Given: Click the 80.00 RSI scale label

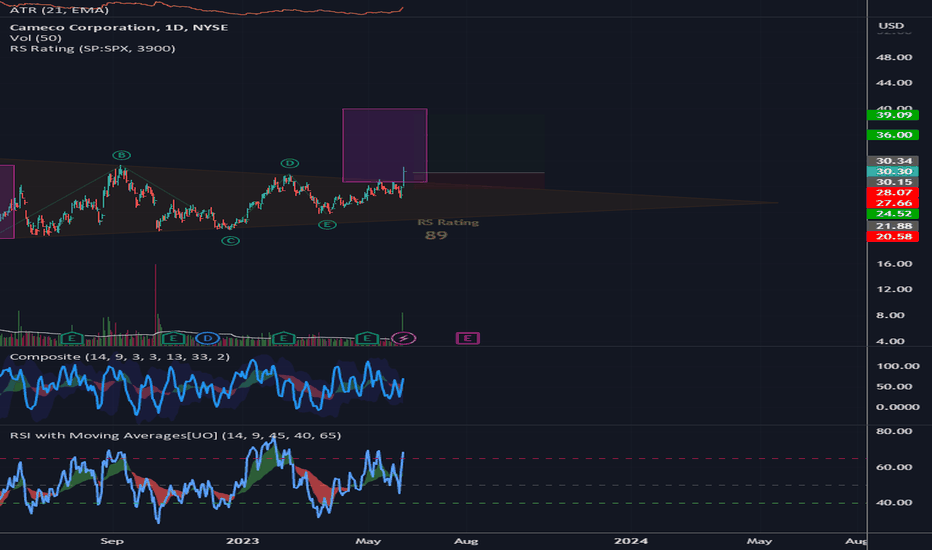Looking at the screenshot, I should point(893,431).
